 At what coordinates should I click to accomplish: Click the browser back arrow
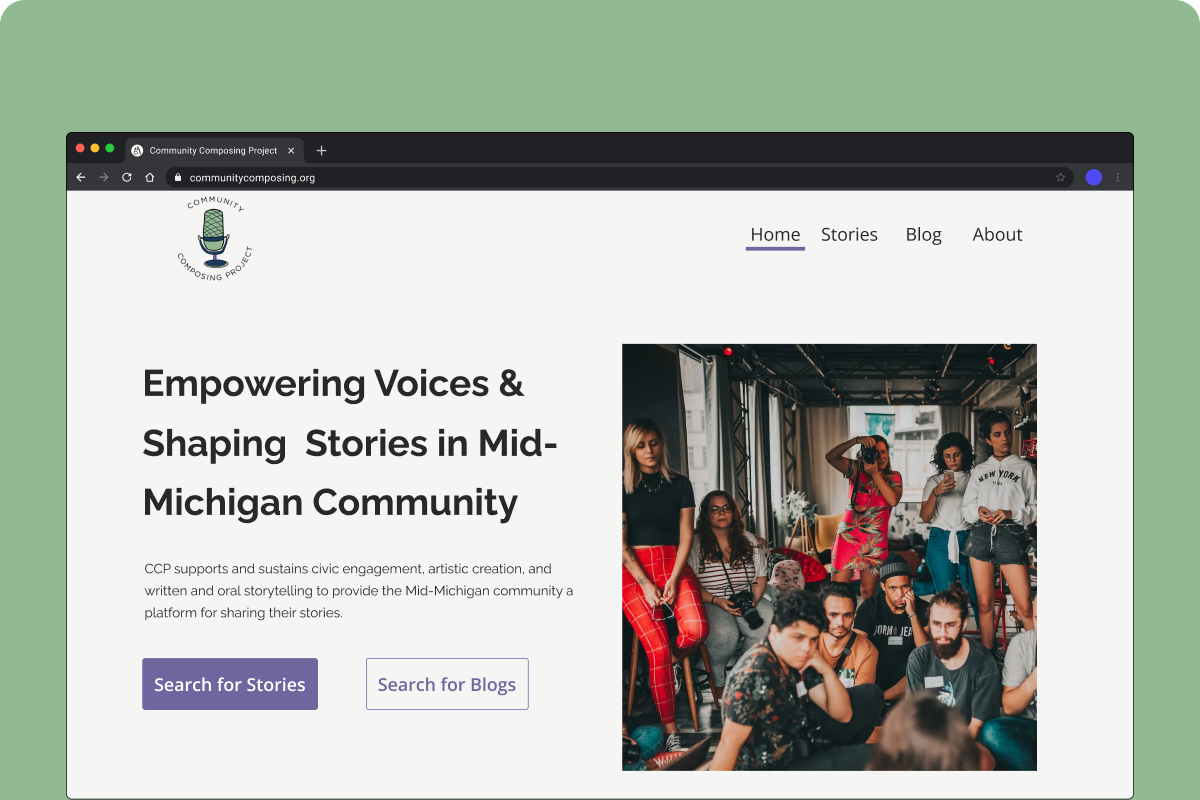pos(81,177)
